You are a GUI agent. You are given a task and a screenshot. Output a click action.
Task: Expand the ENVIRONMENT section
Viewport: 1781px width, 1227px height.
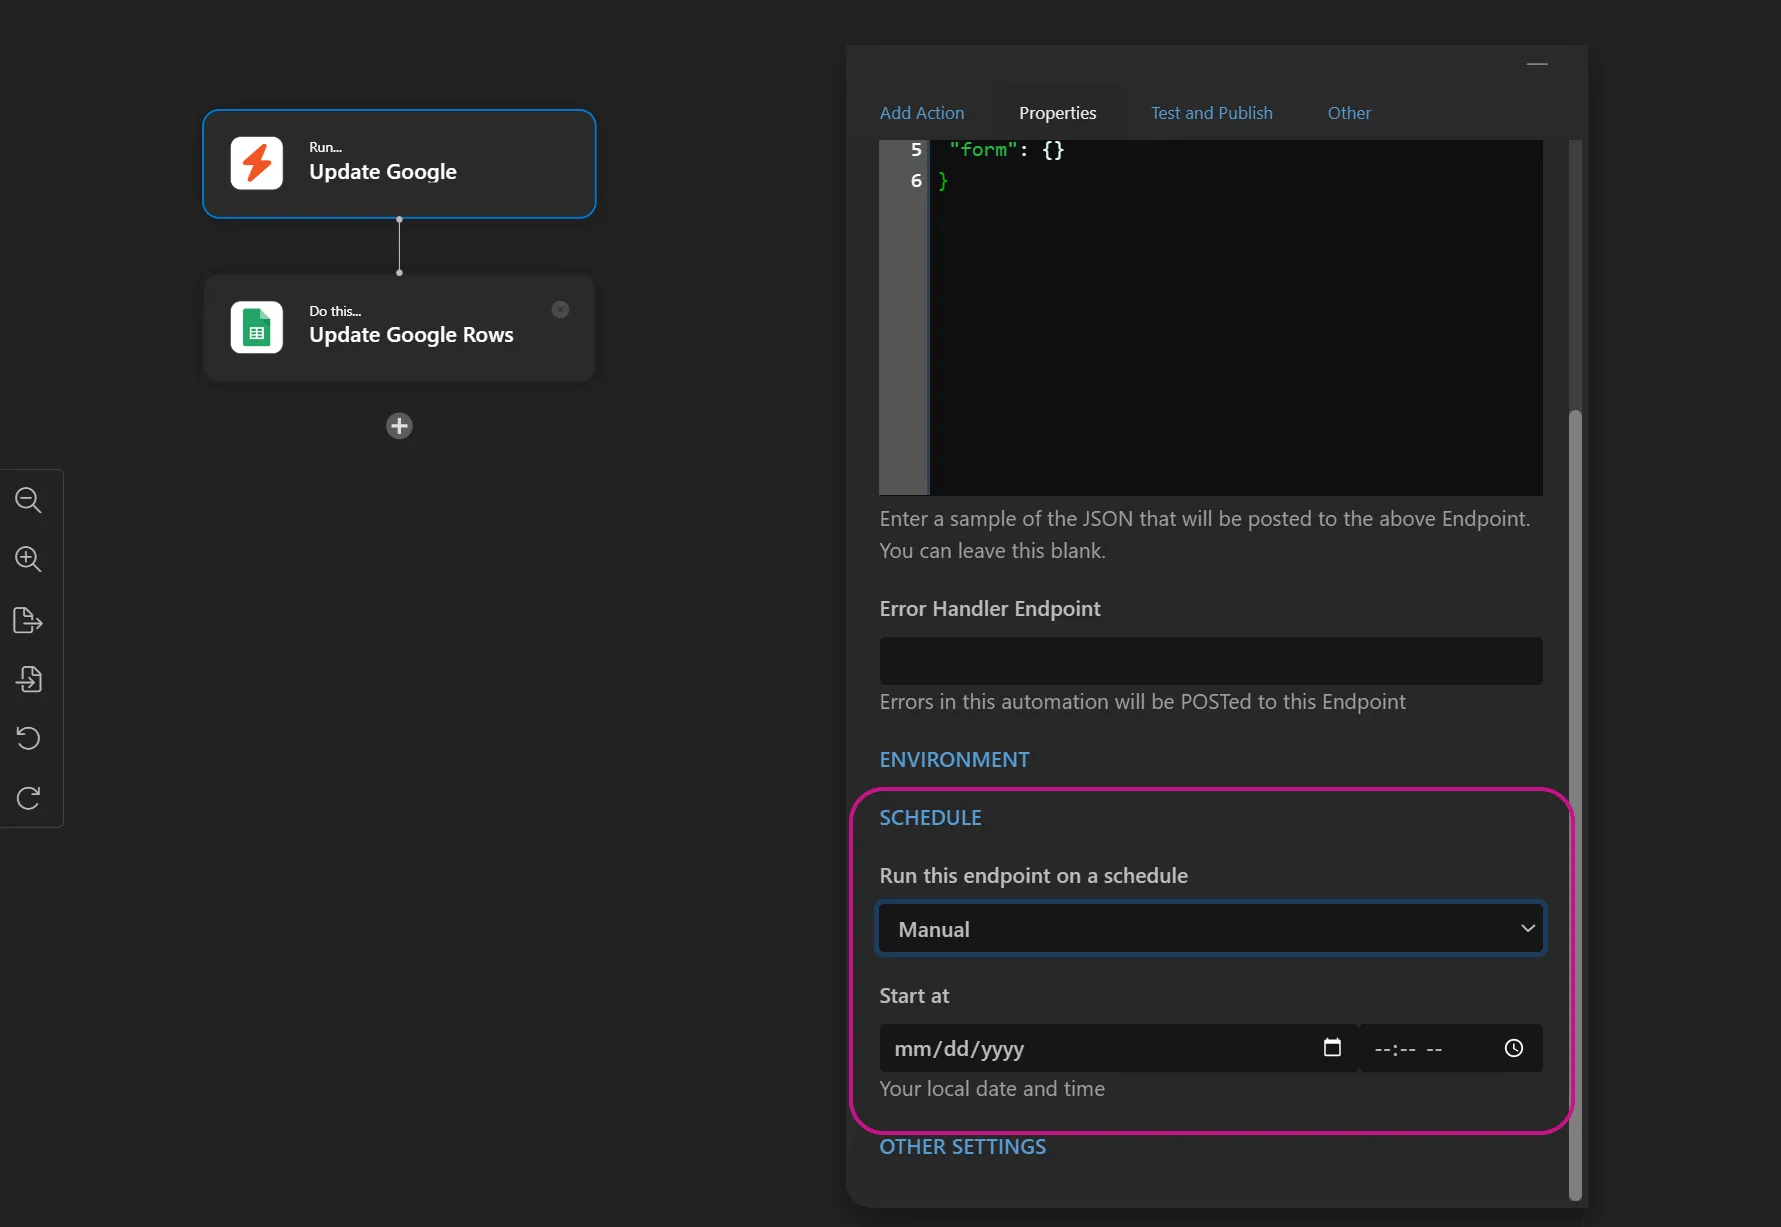tap(954, 760)
